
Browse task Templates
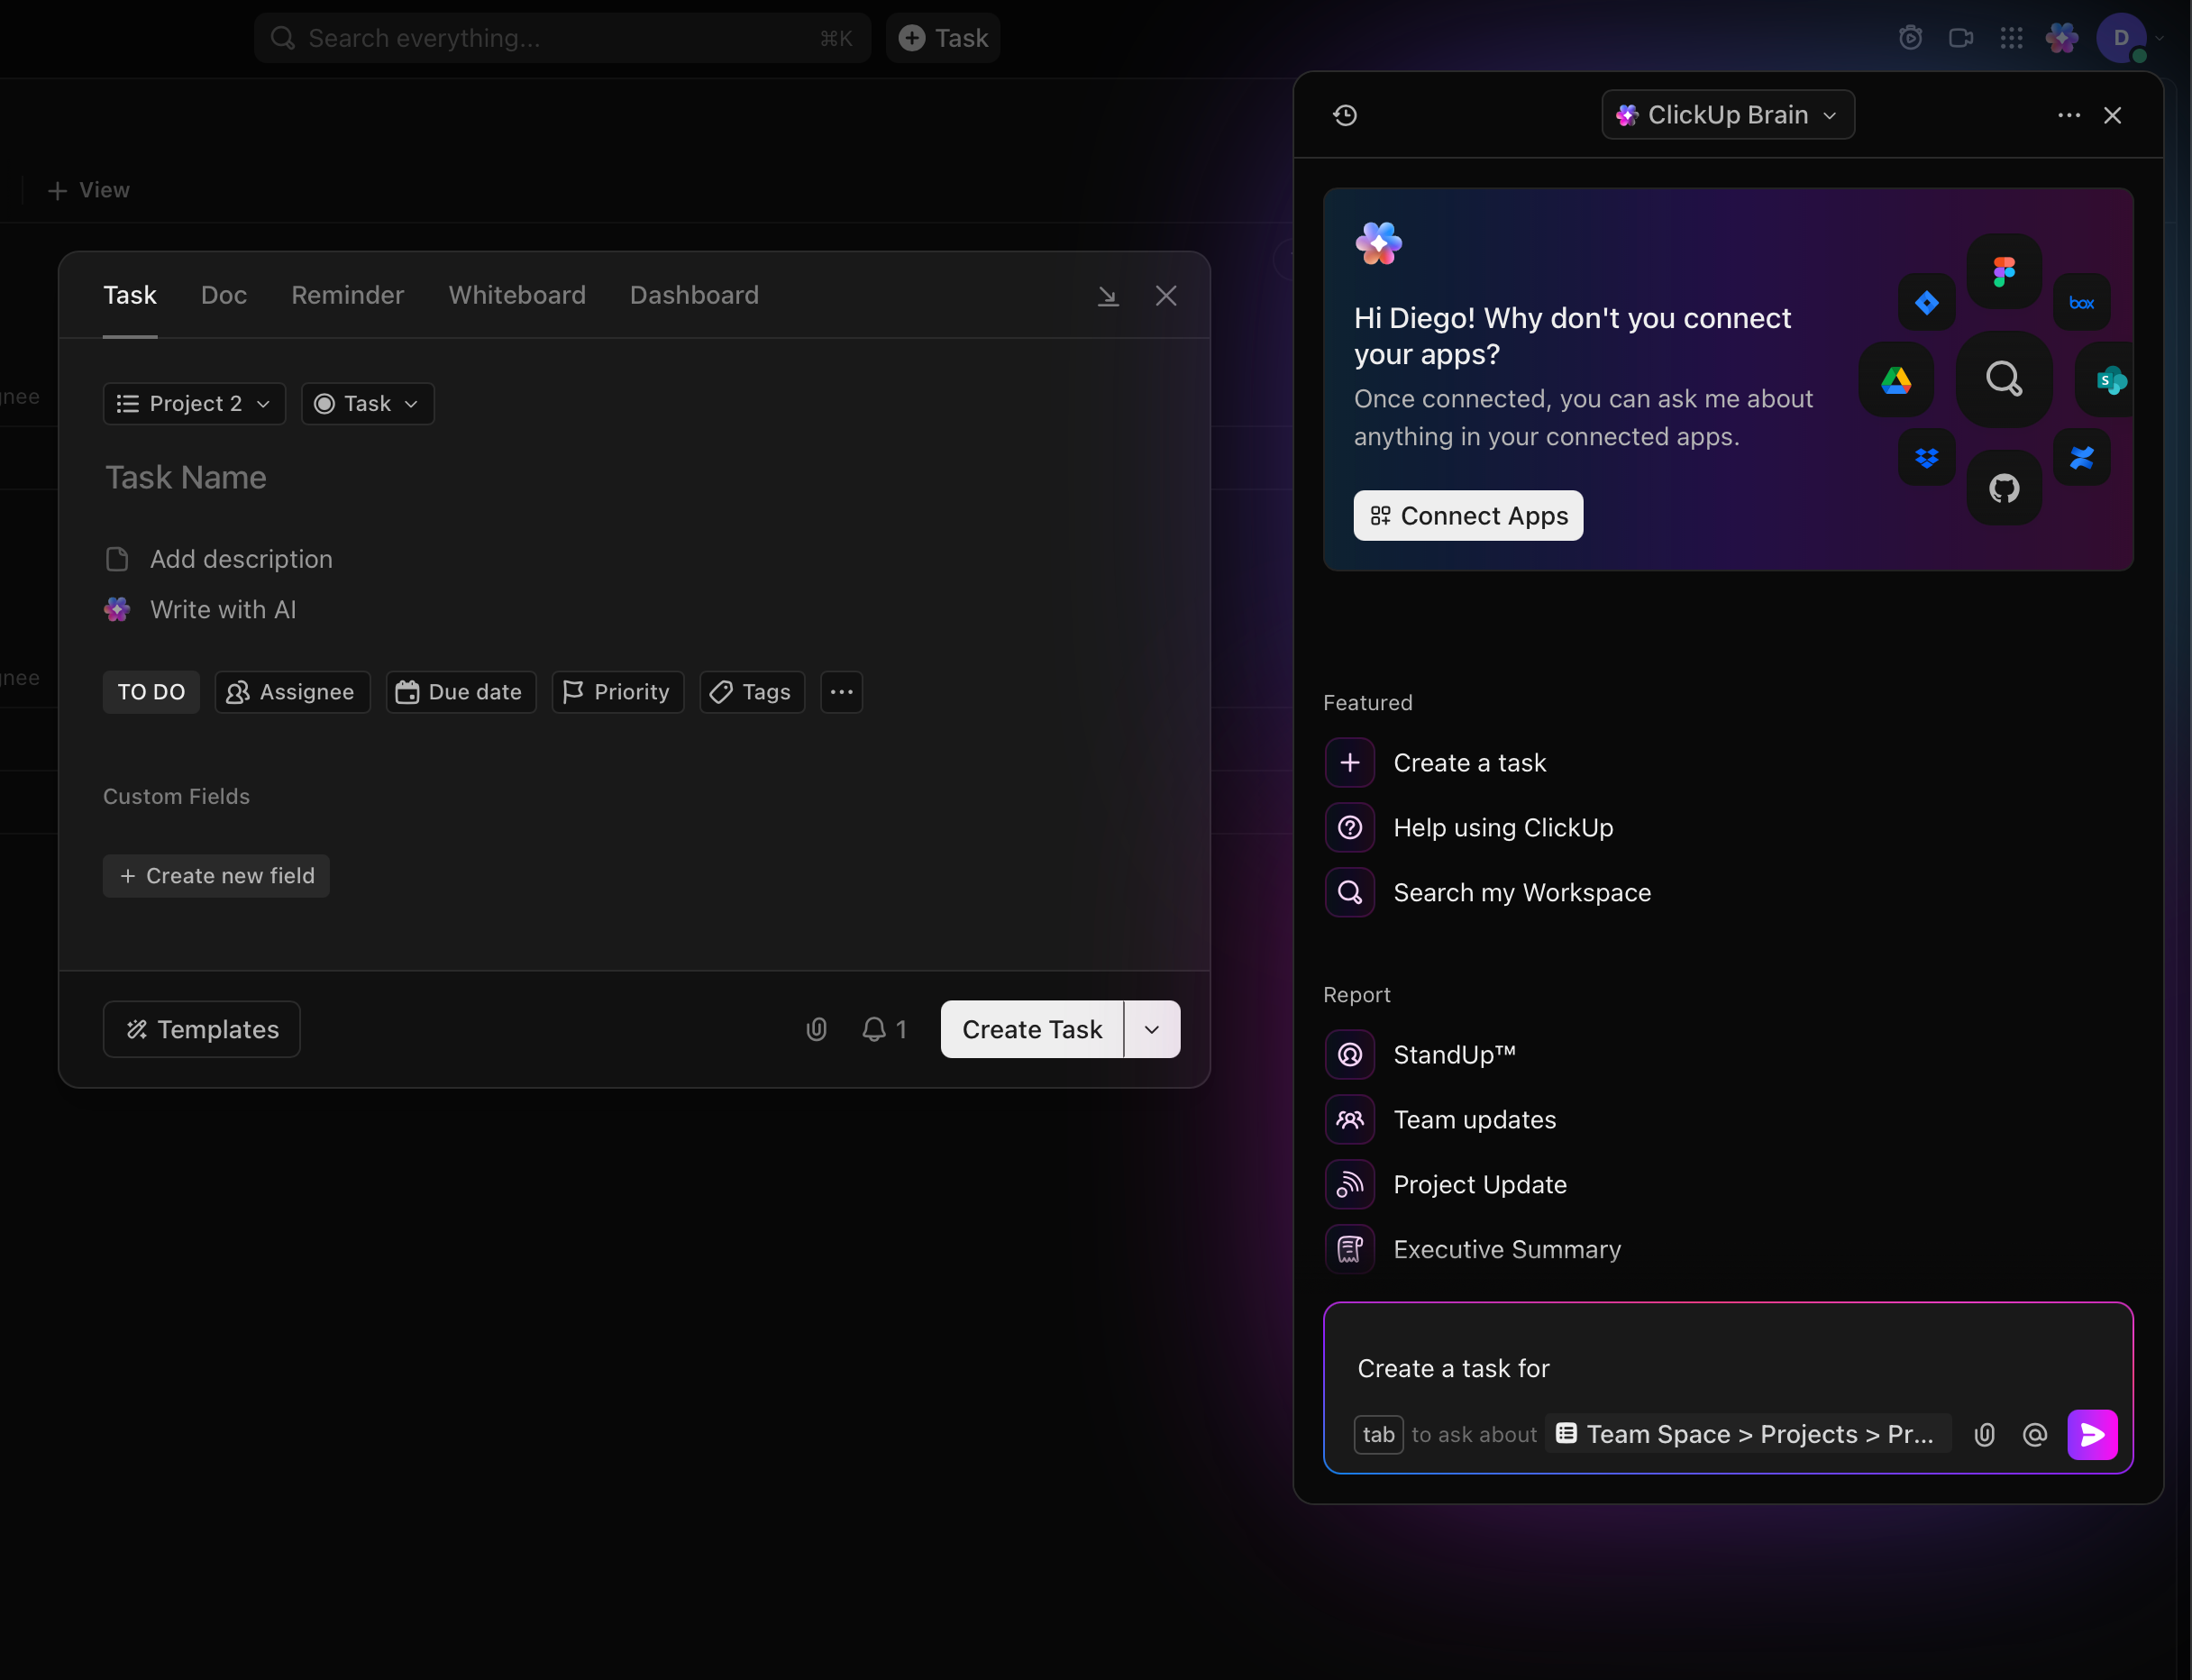point(201,1029)
